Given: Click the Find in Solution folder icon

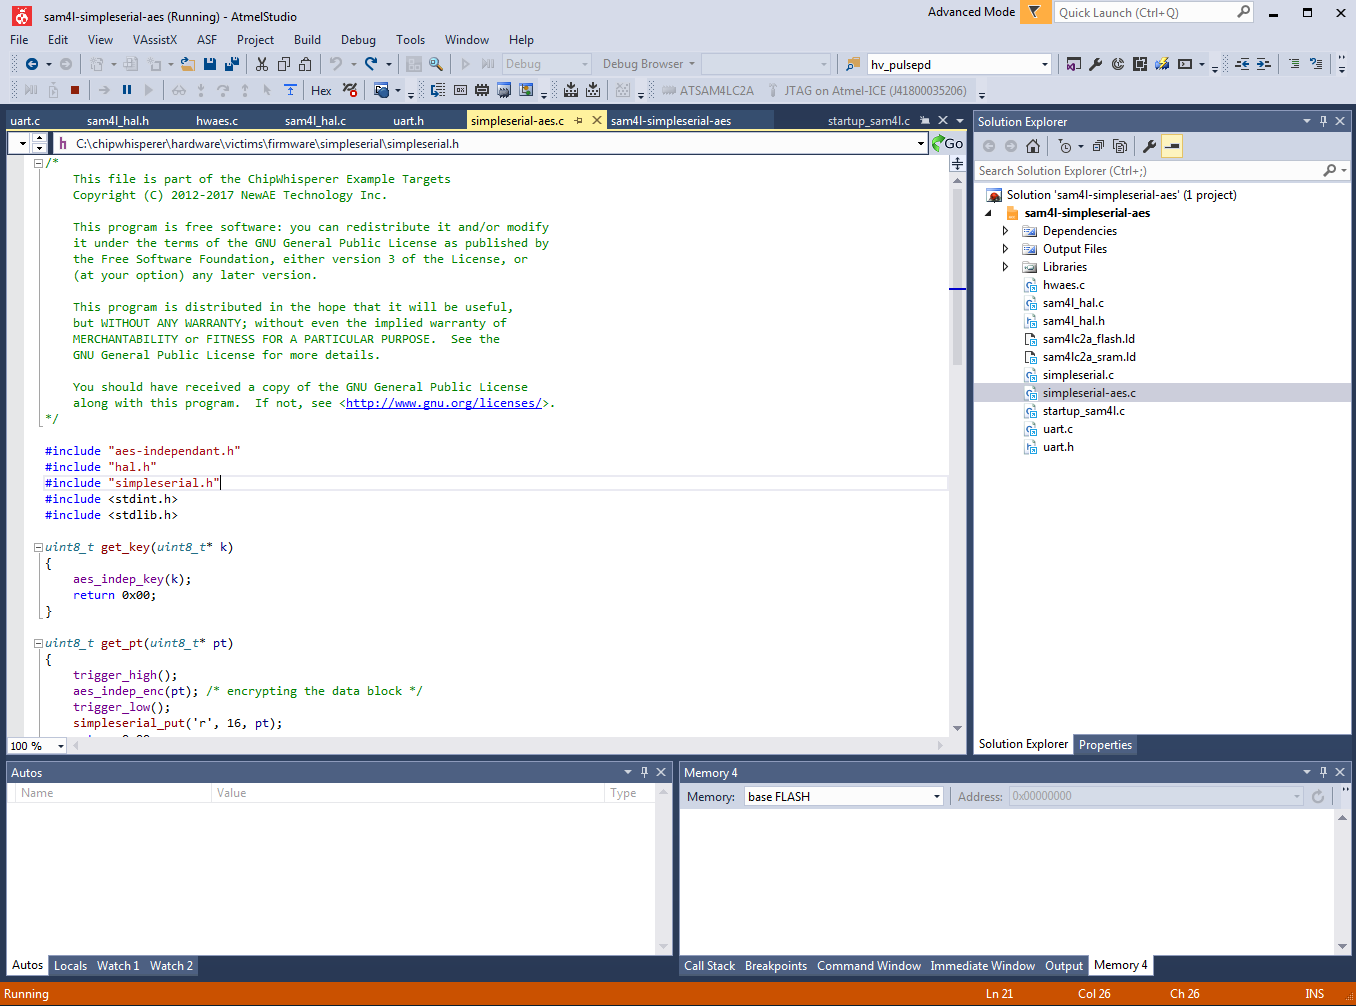Looking at the screenshot, I should [x=853, y=64].
